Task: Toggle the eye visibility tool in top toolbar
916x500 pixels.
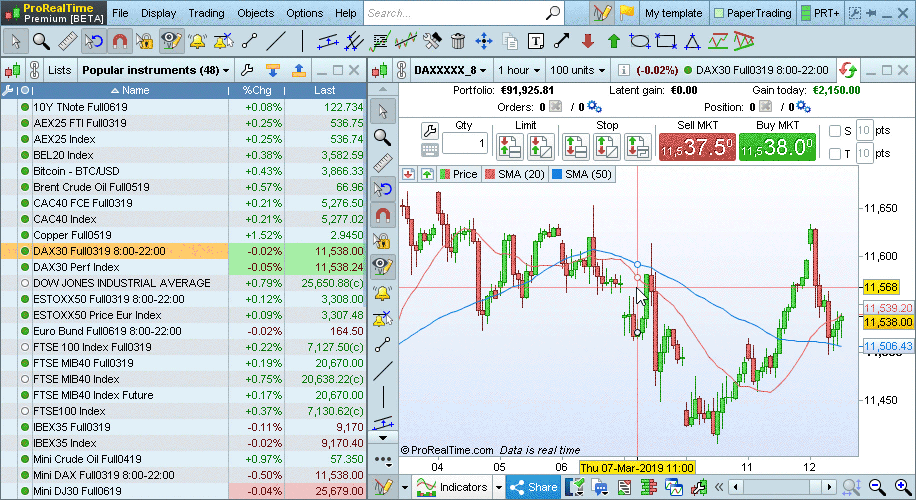Action: (x=171, y=41)
